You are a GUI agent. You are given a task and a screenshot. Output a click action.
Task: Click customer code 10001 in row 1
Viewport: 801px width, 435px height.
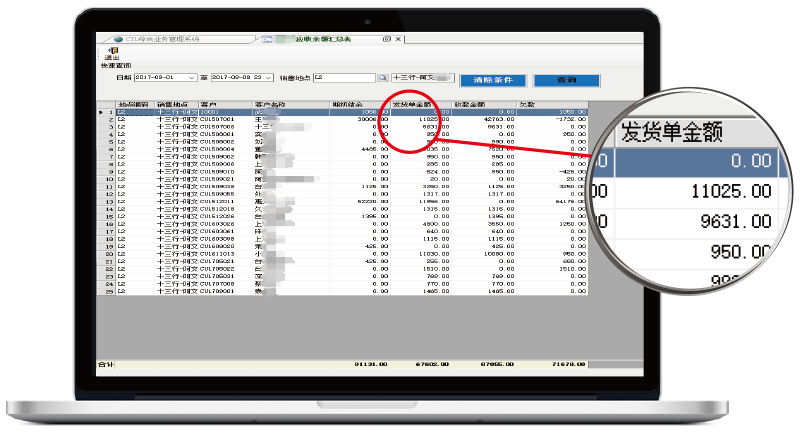pos(209,112)
